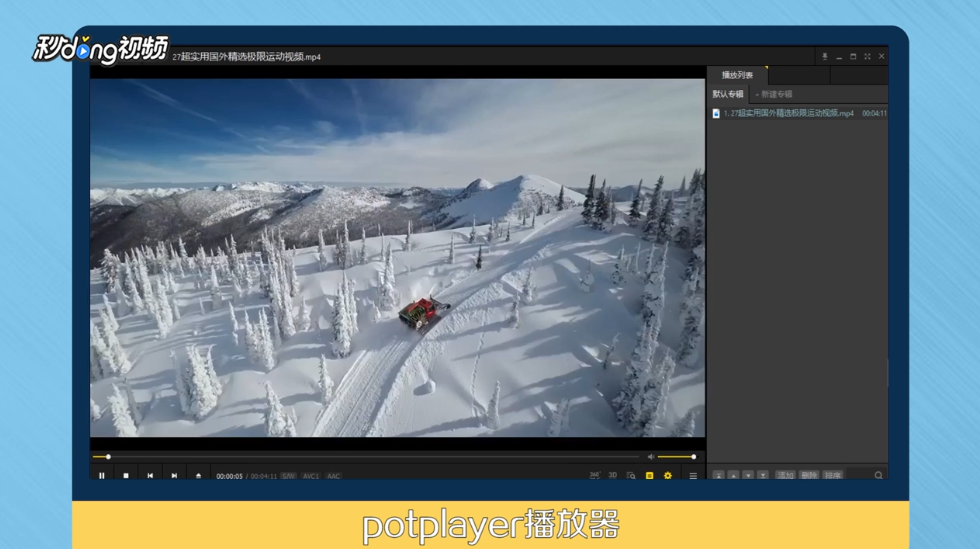980x549 pixels.
Task: Open the yellow settings gear
Action: point(668,476)
